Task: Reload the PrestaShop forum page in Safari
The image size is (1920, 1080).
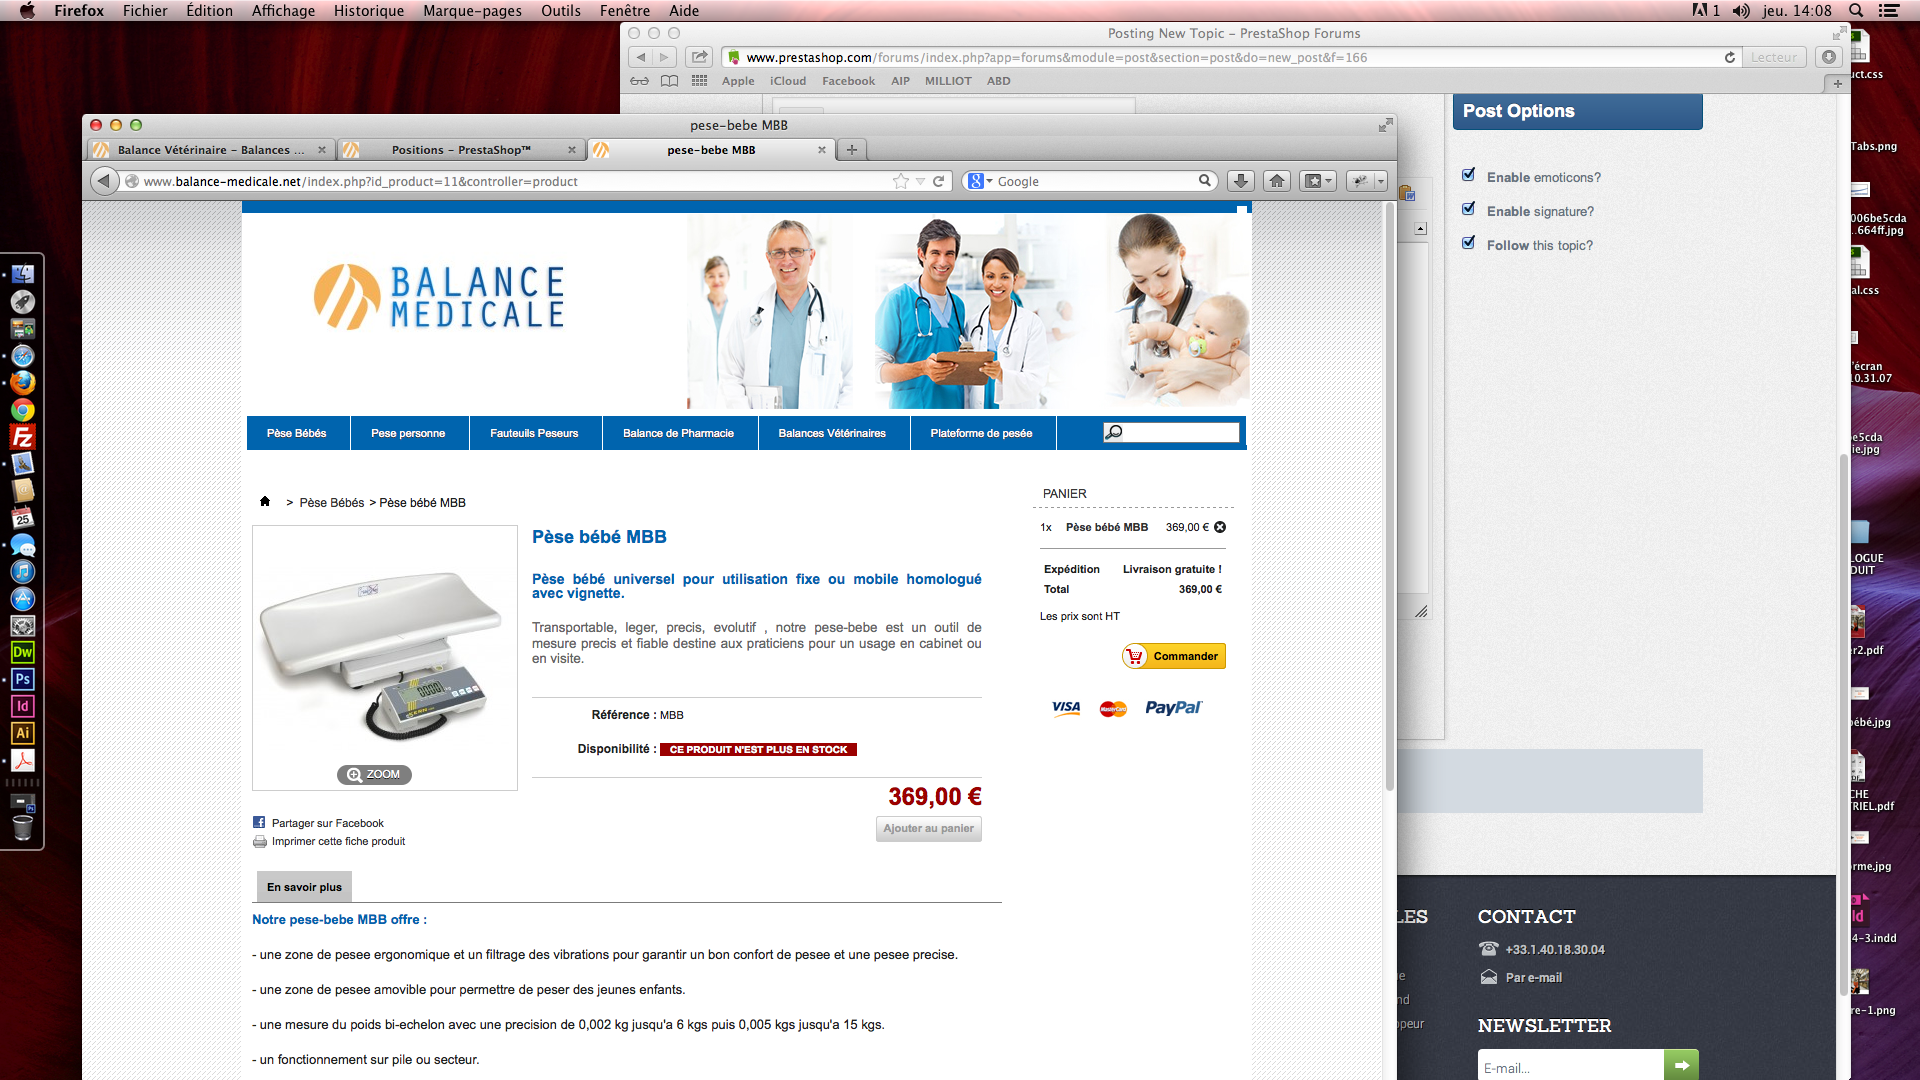Action: click(1730, 57)
